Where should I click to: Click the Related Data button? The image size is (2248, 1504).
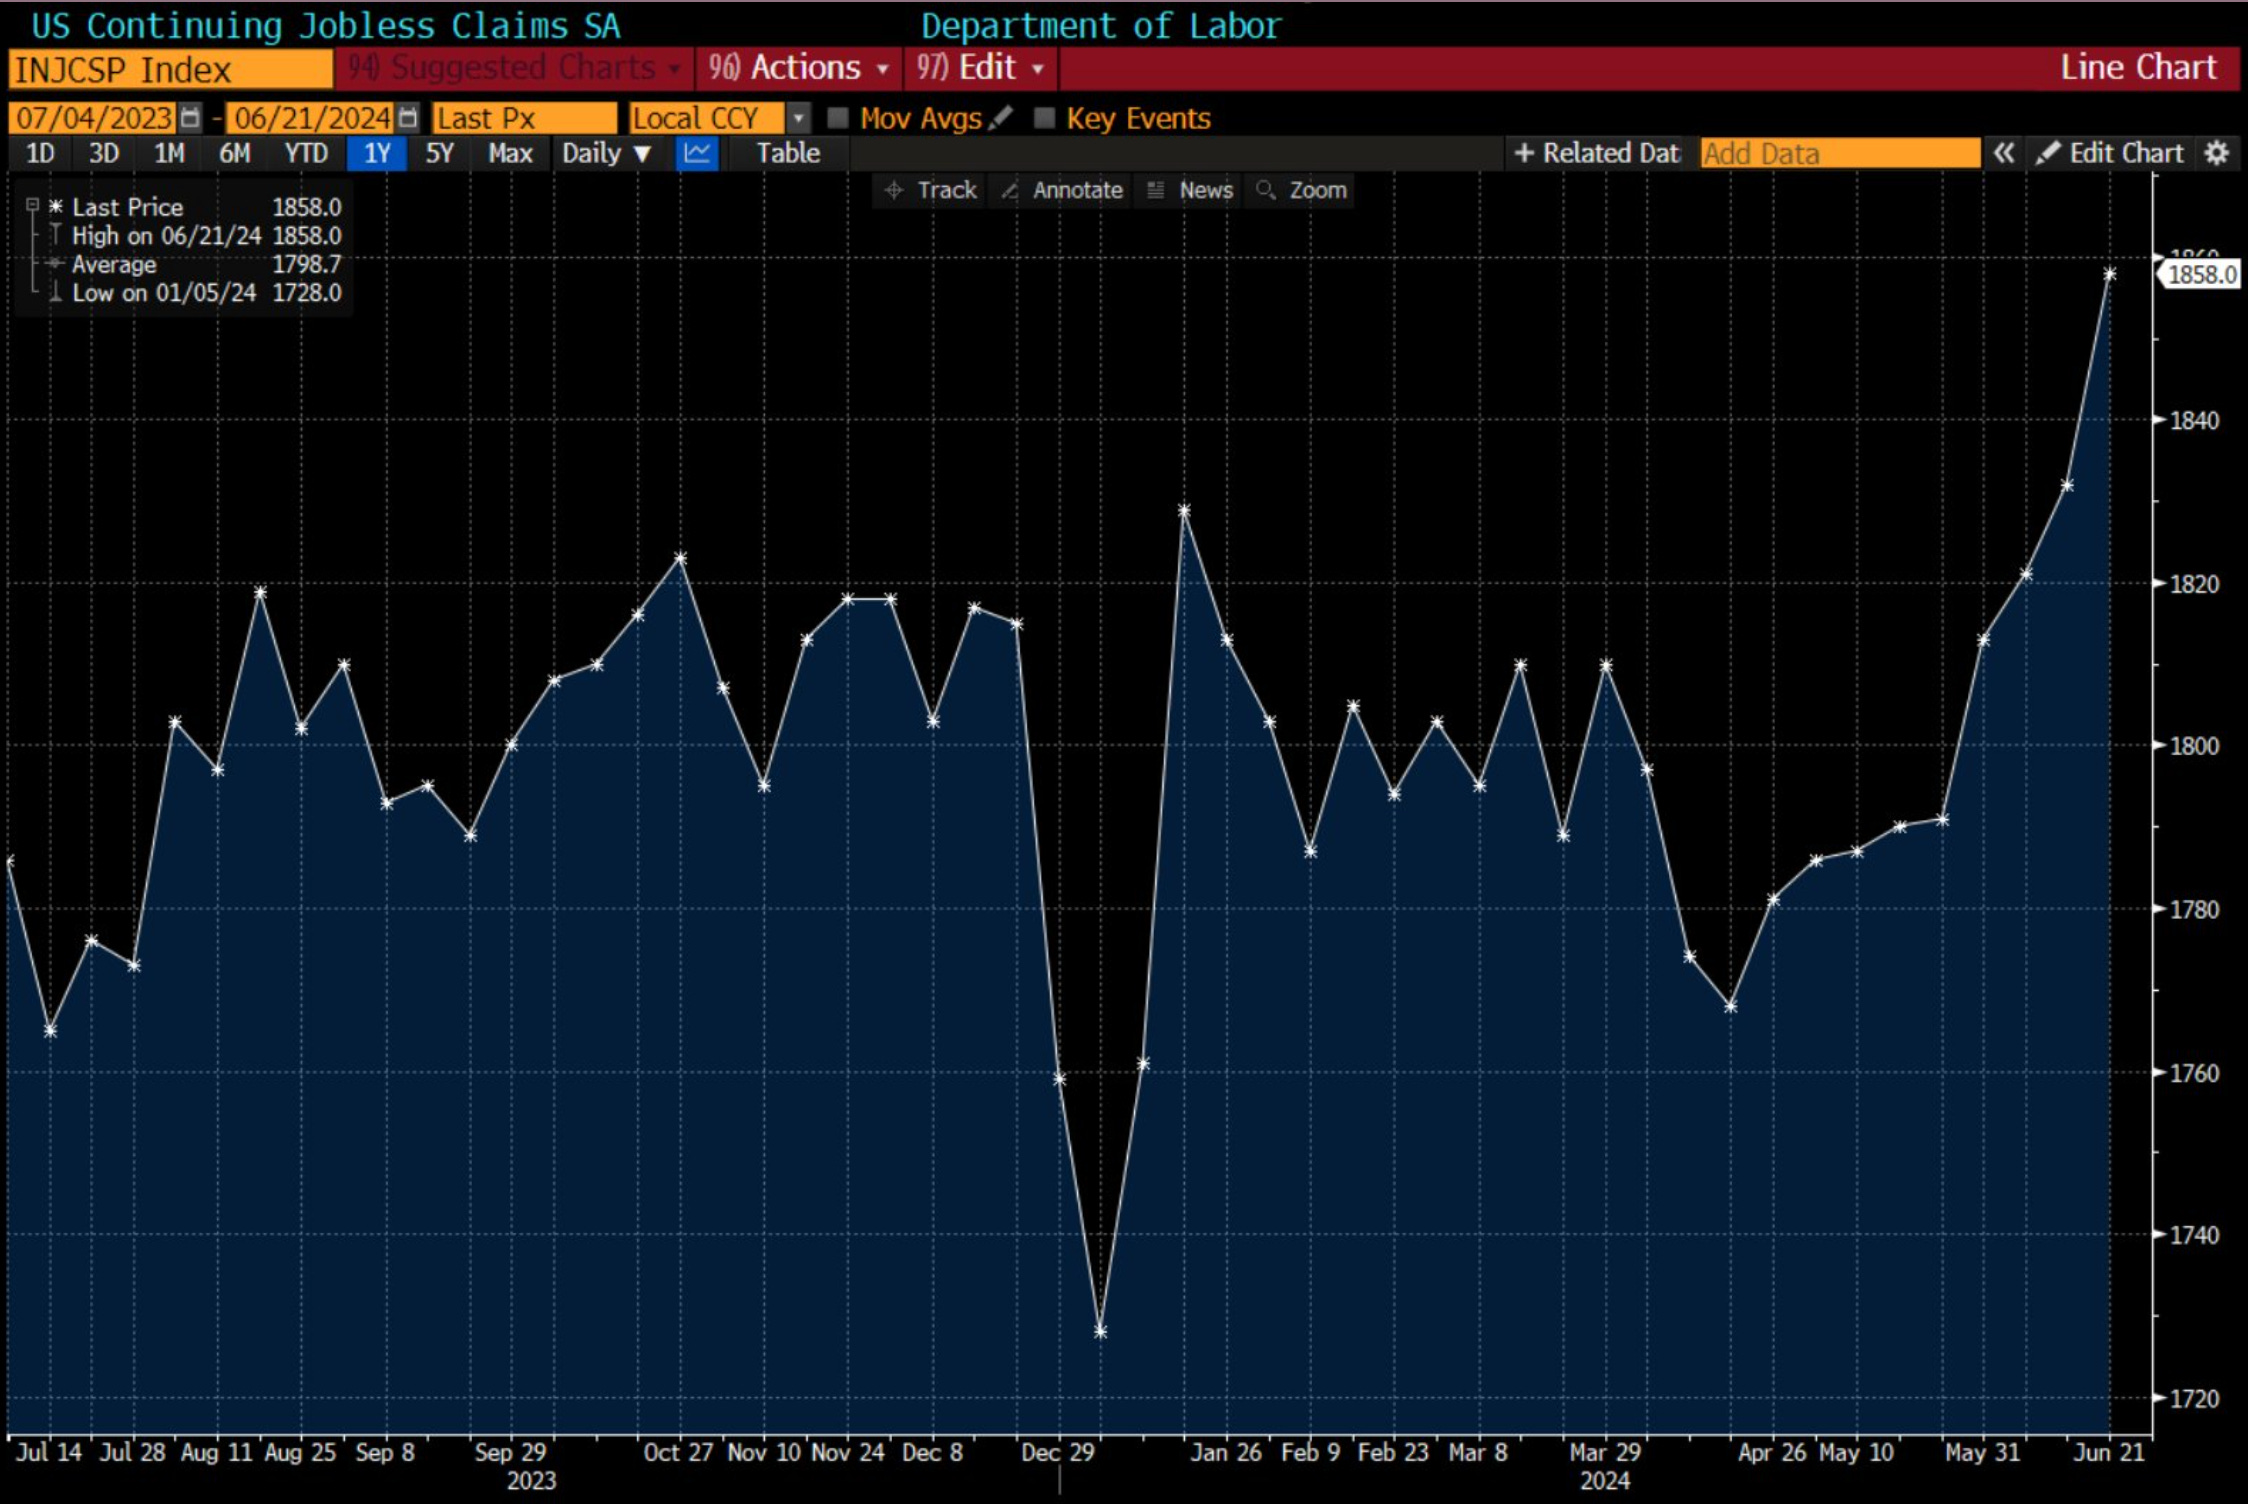pyautogui.click(x=1597, y=153)
